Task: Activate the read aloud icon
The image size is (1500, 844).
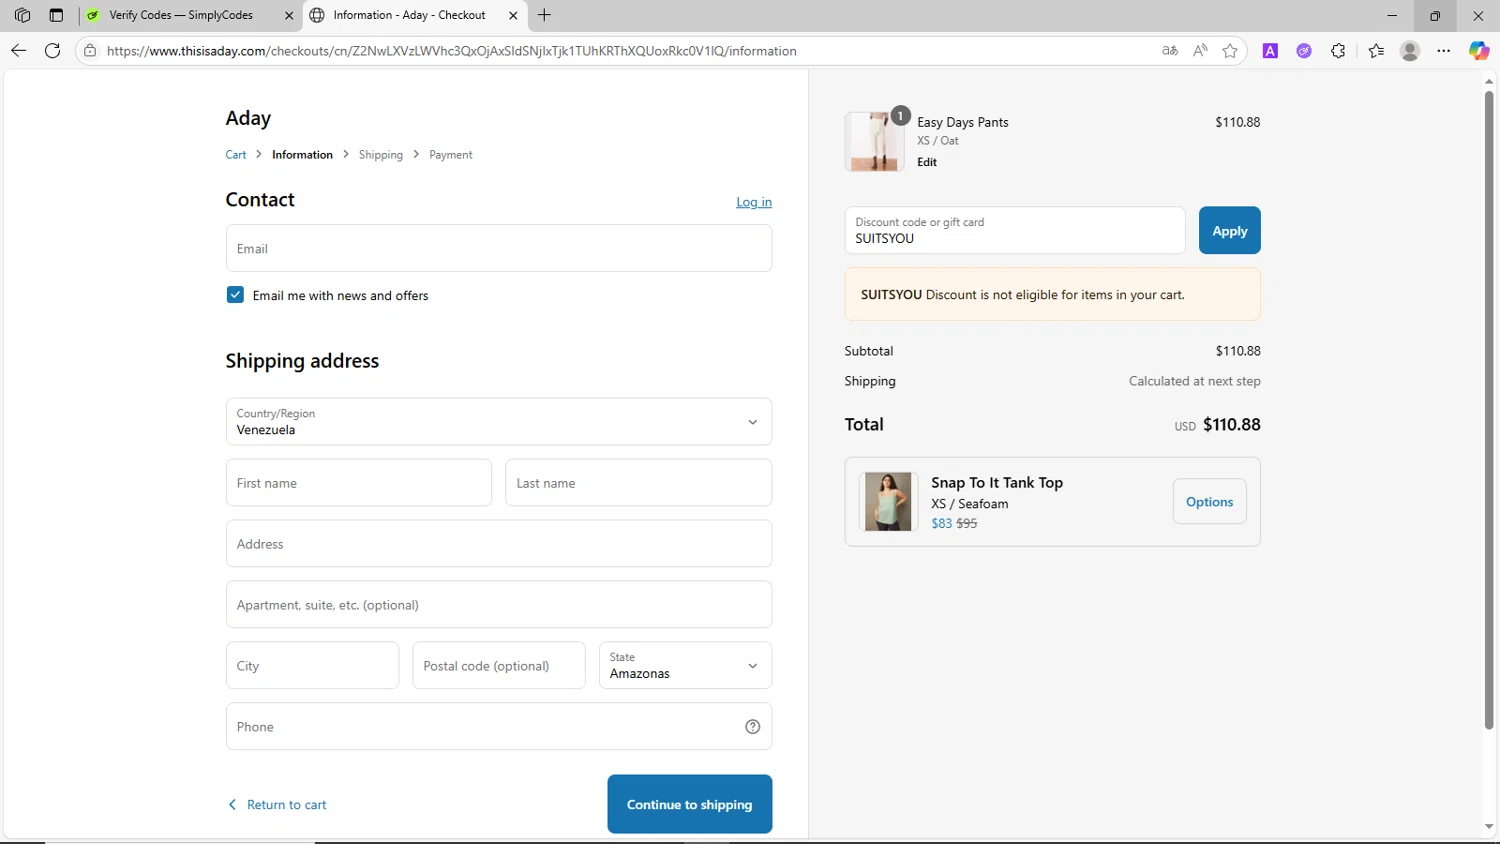Action: click(1200, 50)
